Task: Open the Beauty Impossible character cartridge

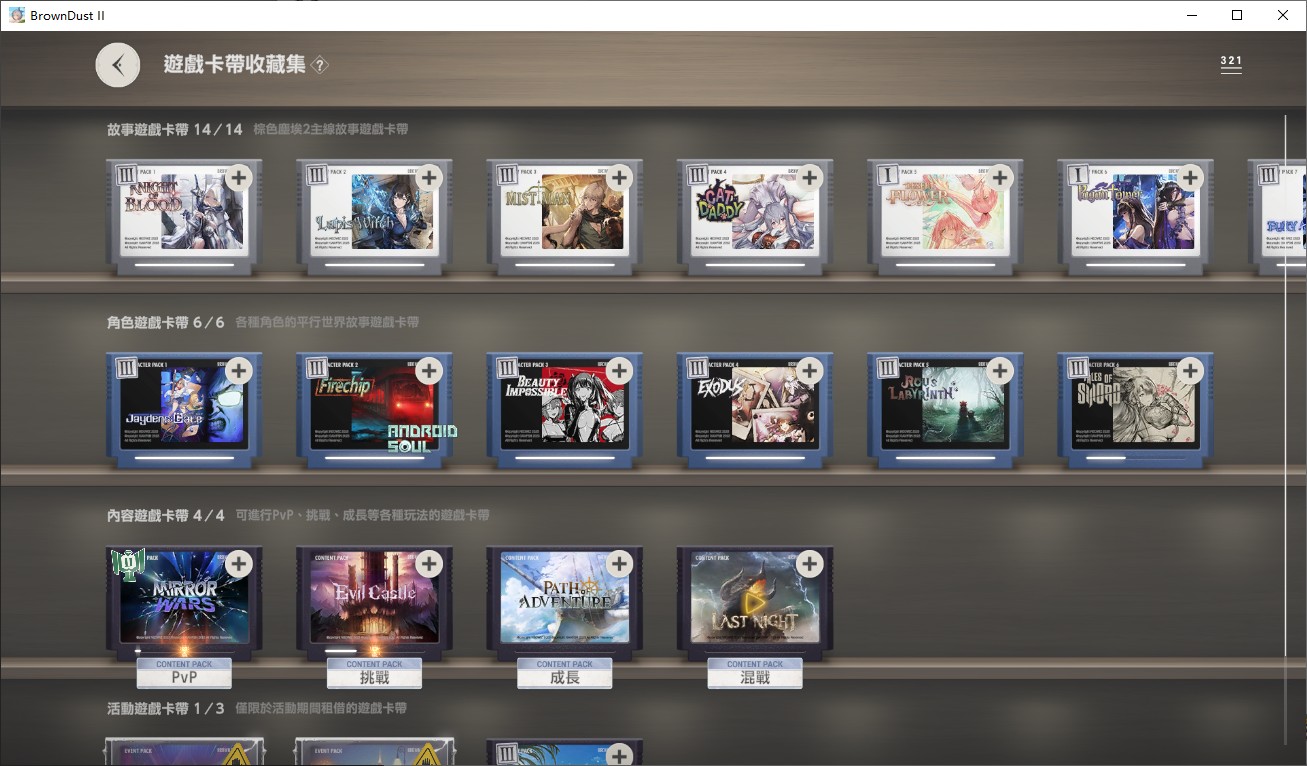Action: click(565, 410)
